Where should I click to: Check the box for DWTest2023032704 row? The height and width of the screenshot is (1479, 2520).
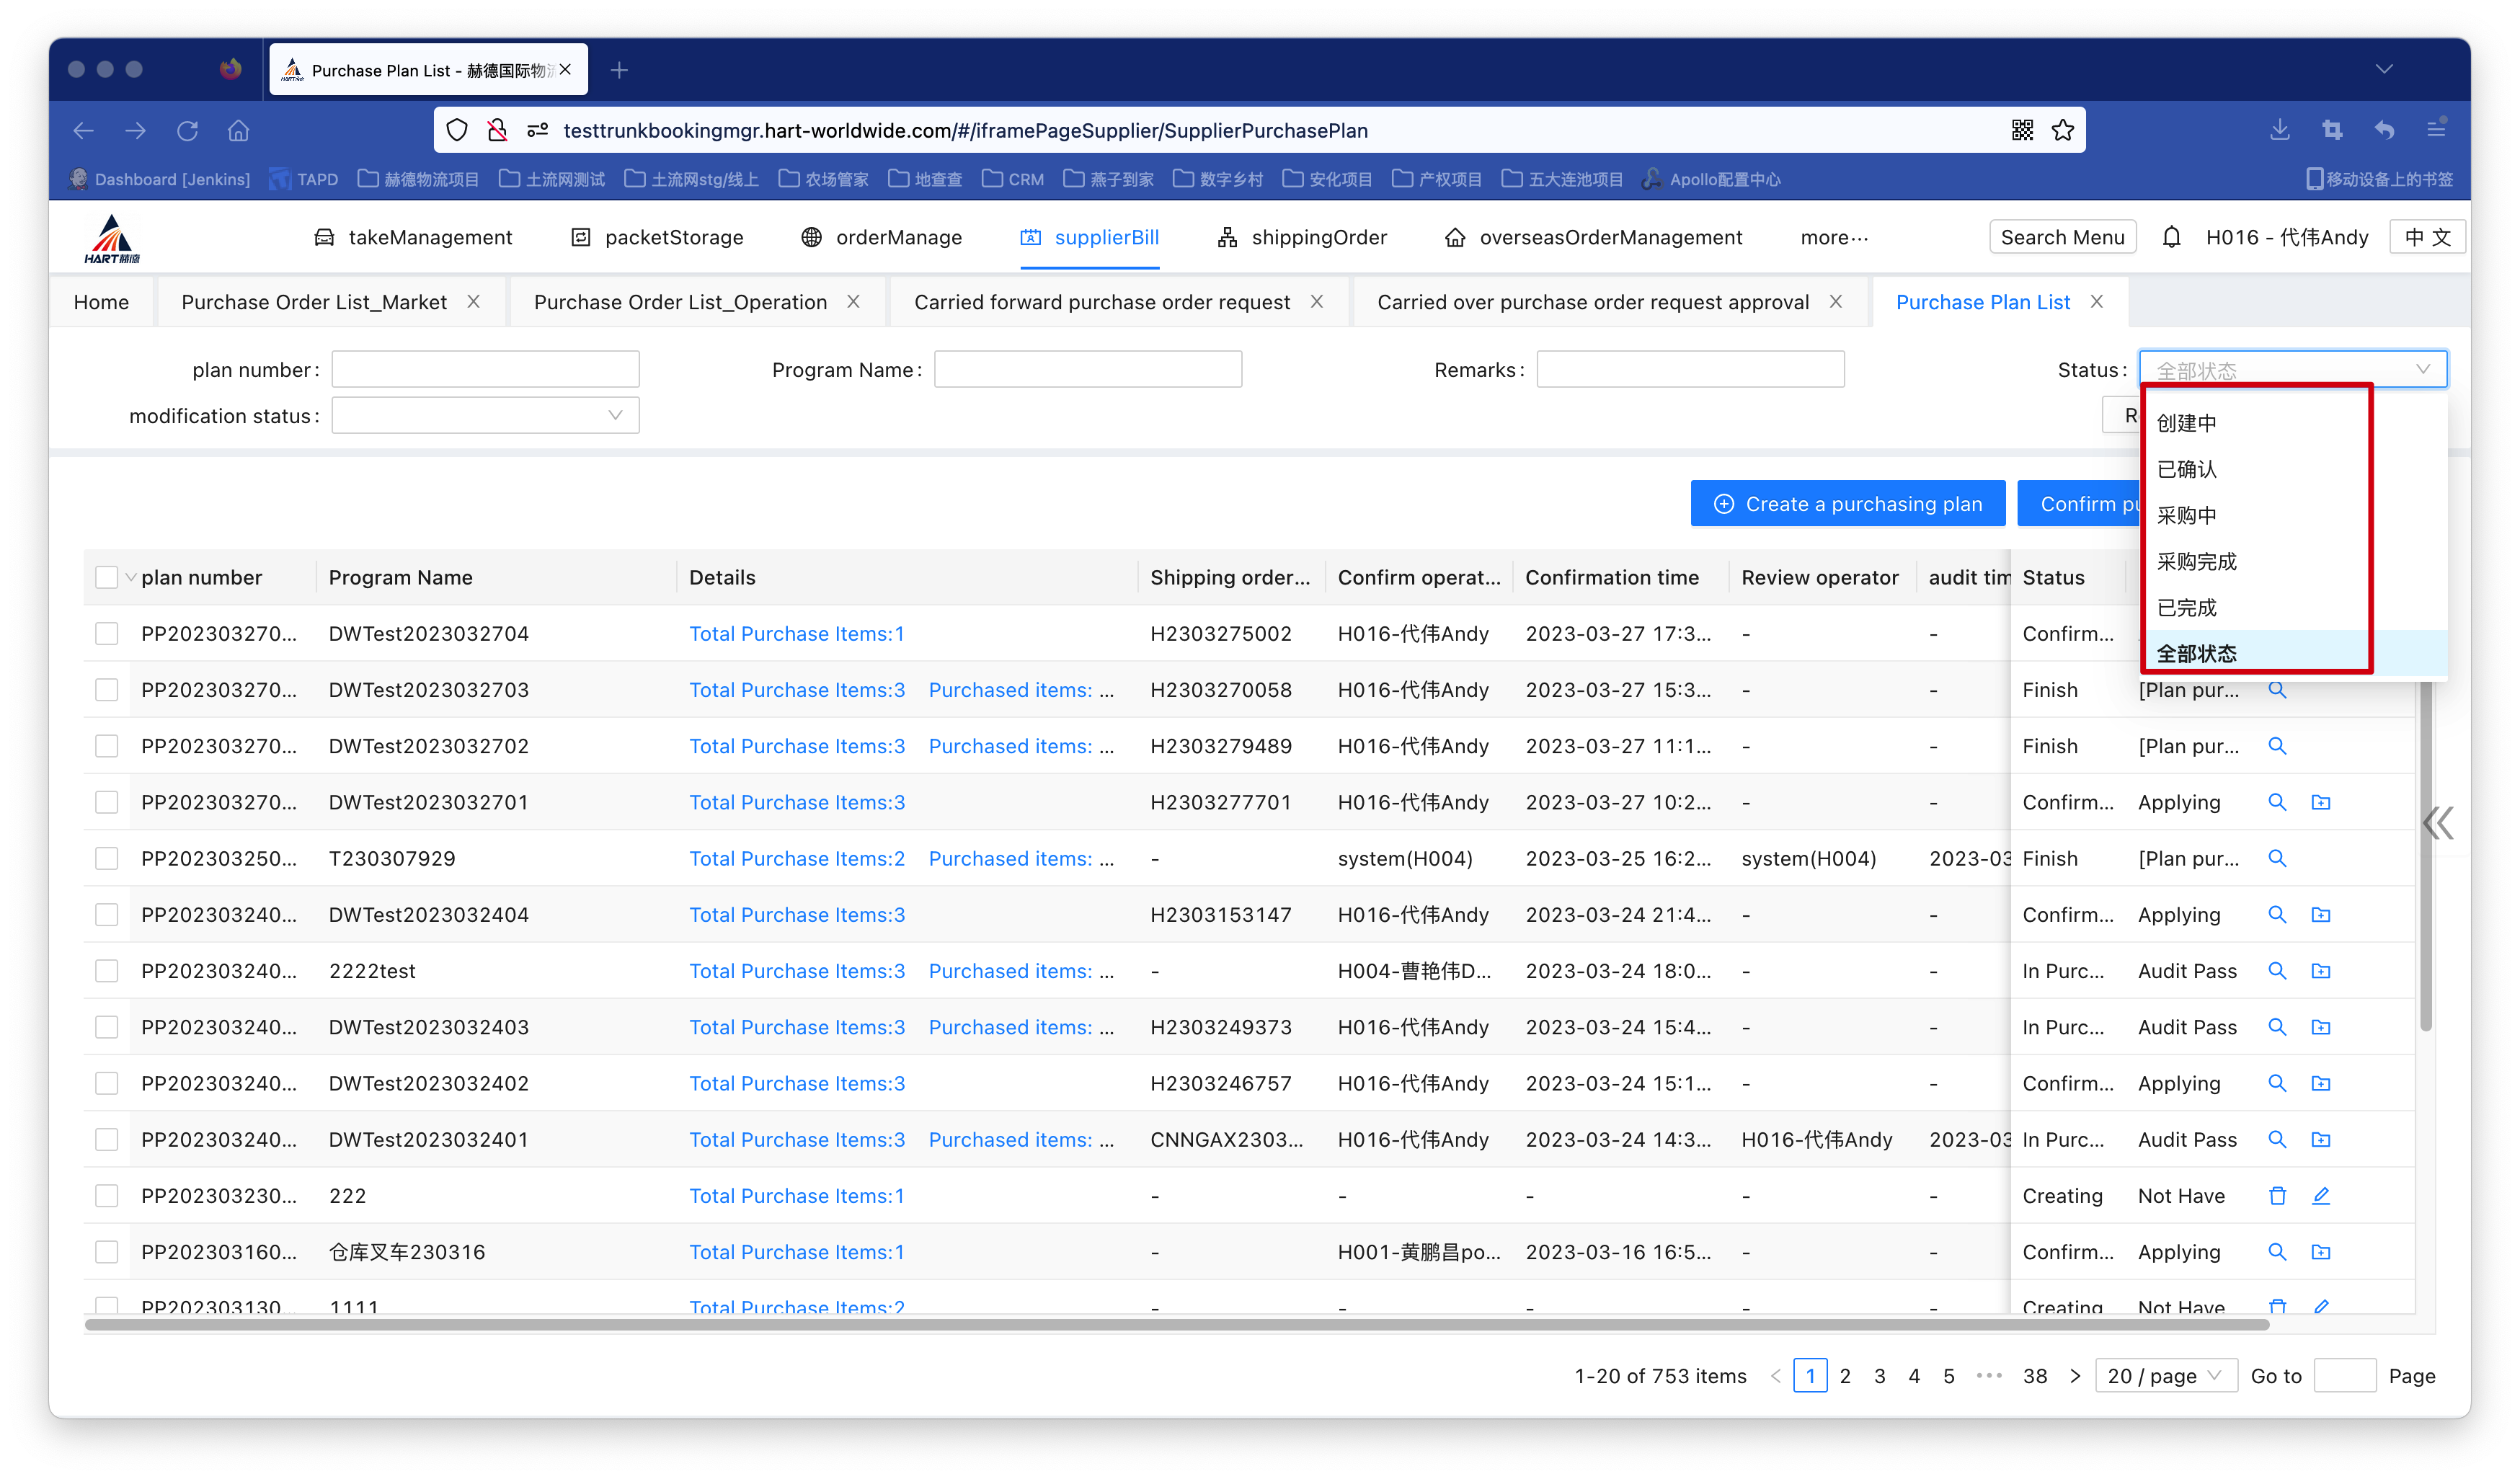[106, 634]
